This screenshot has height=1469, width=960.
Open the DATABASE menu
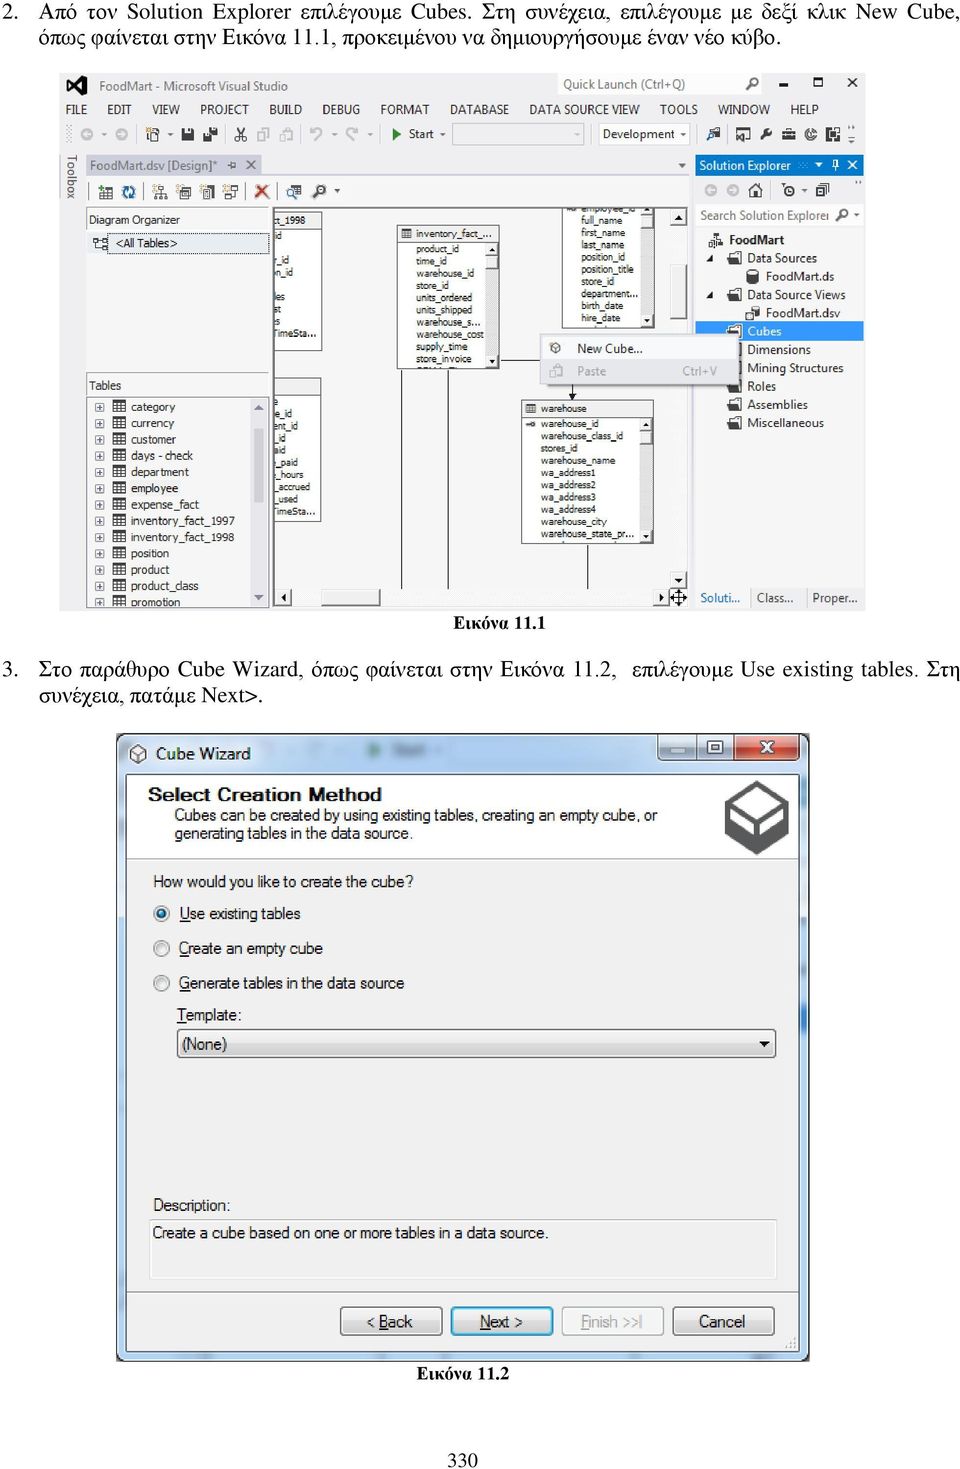(x=479, y=110)
